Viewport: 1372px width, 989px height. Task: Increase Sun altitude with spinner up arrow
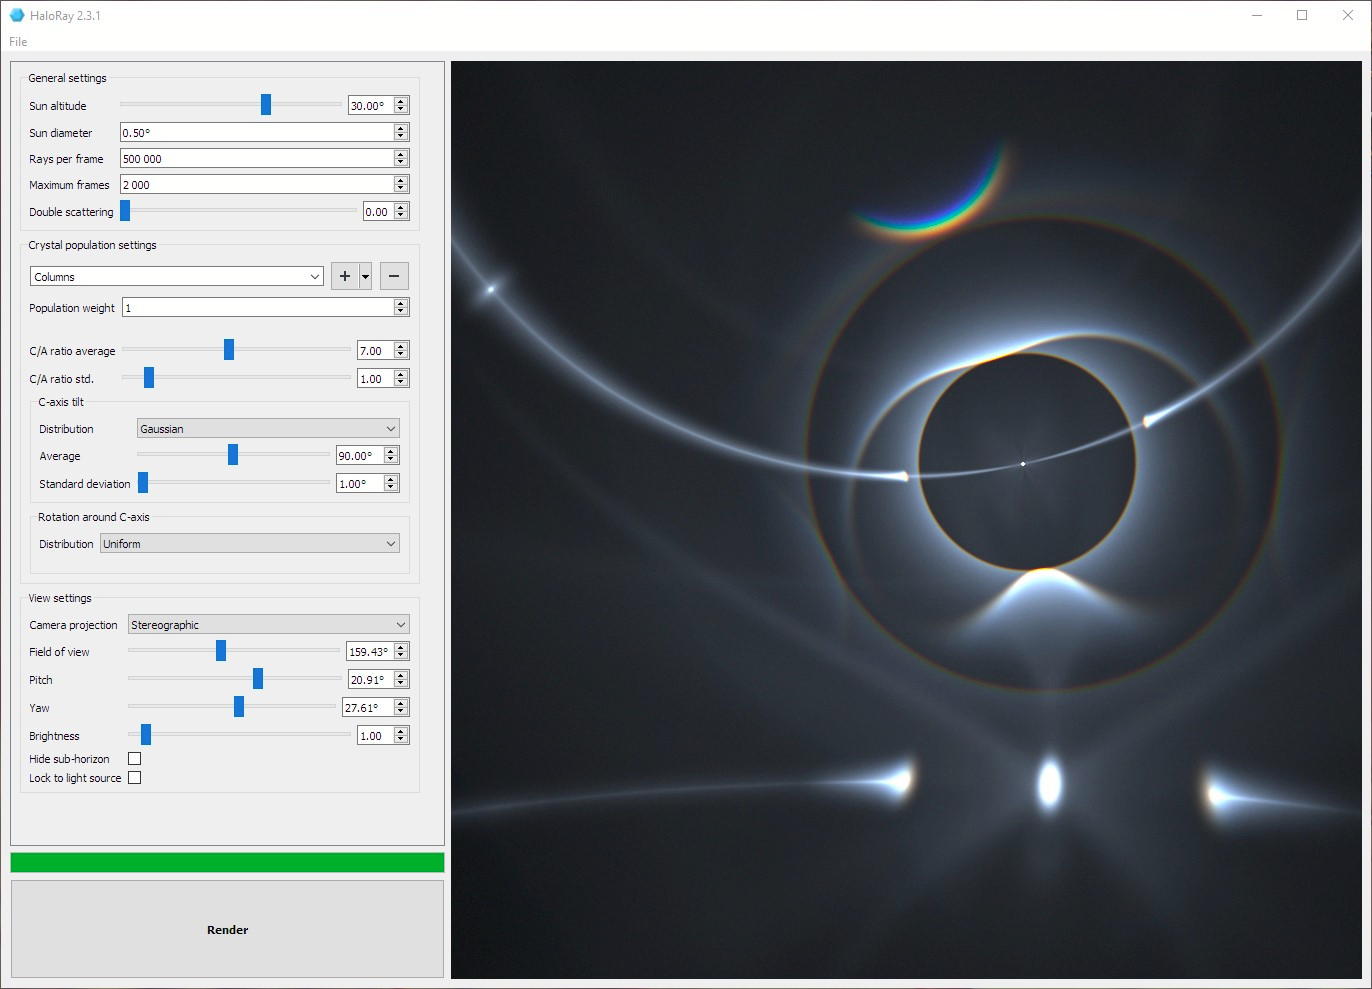401,102
